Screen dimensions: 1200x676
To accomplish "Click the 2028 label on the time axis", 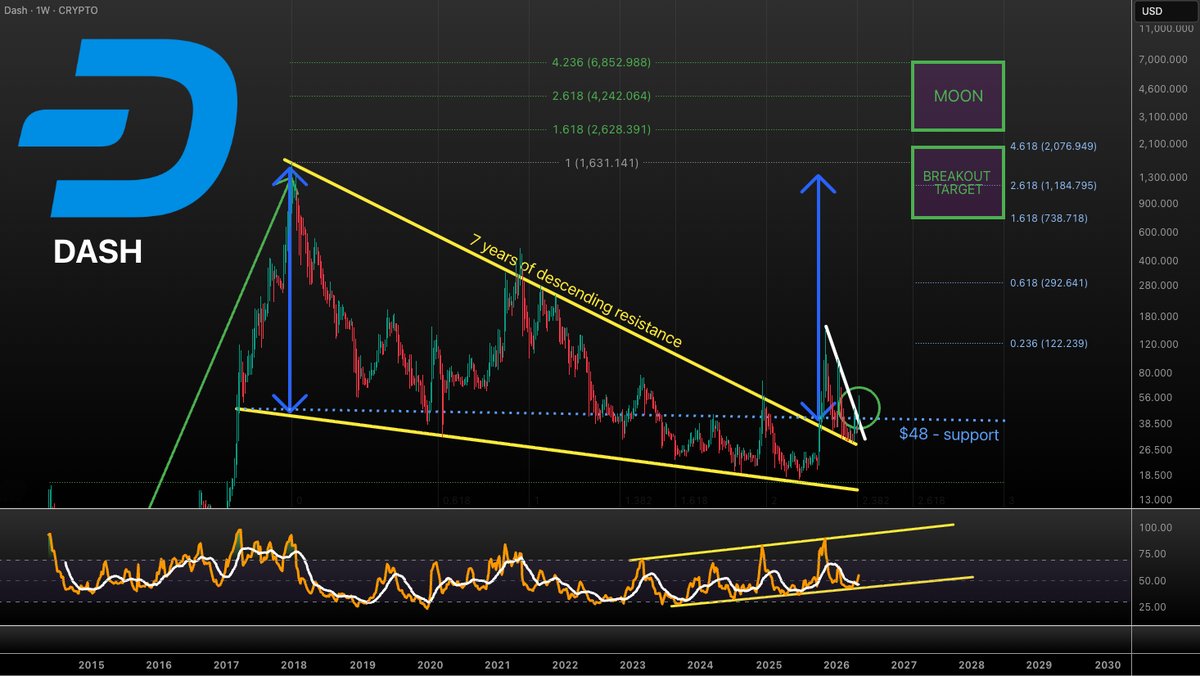I will tap(971, 664).
